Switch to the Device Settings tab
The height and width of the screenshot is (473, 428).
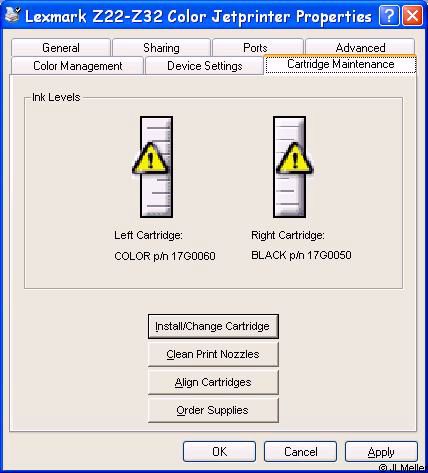[205, 66]
